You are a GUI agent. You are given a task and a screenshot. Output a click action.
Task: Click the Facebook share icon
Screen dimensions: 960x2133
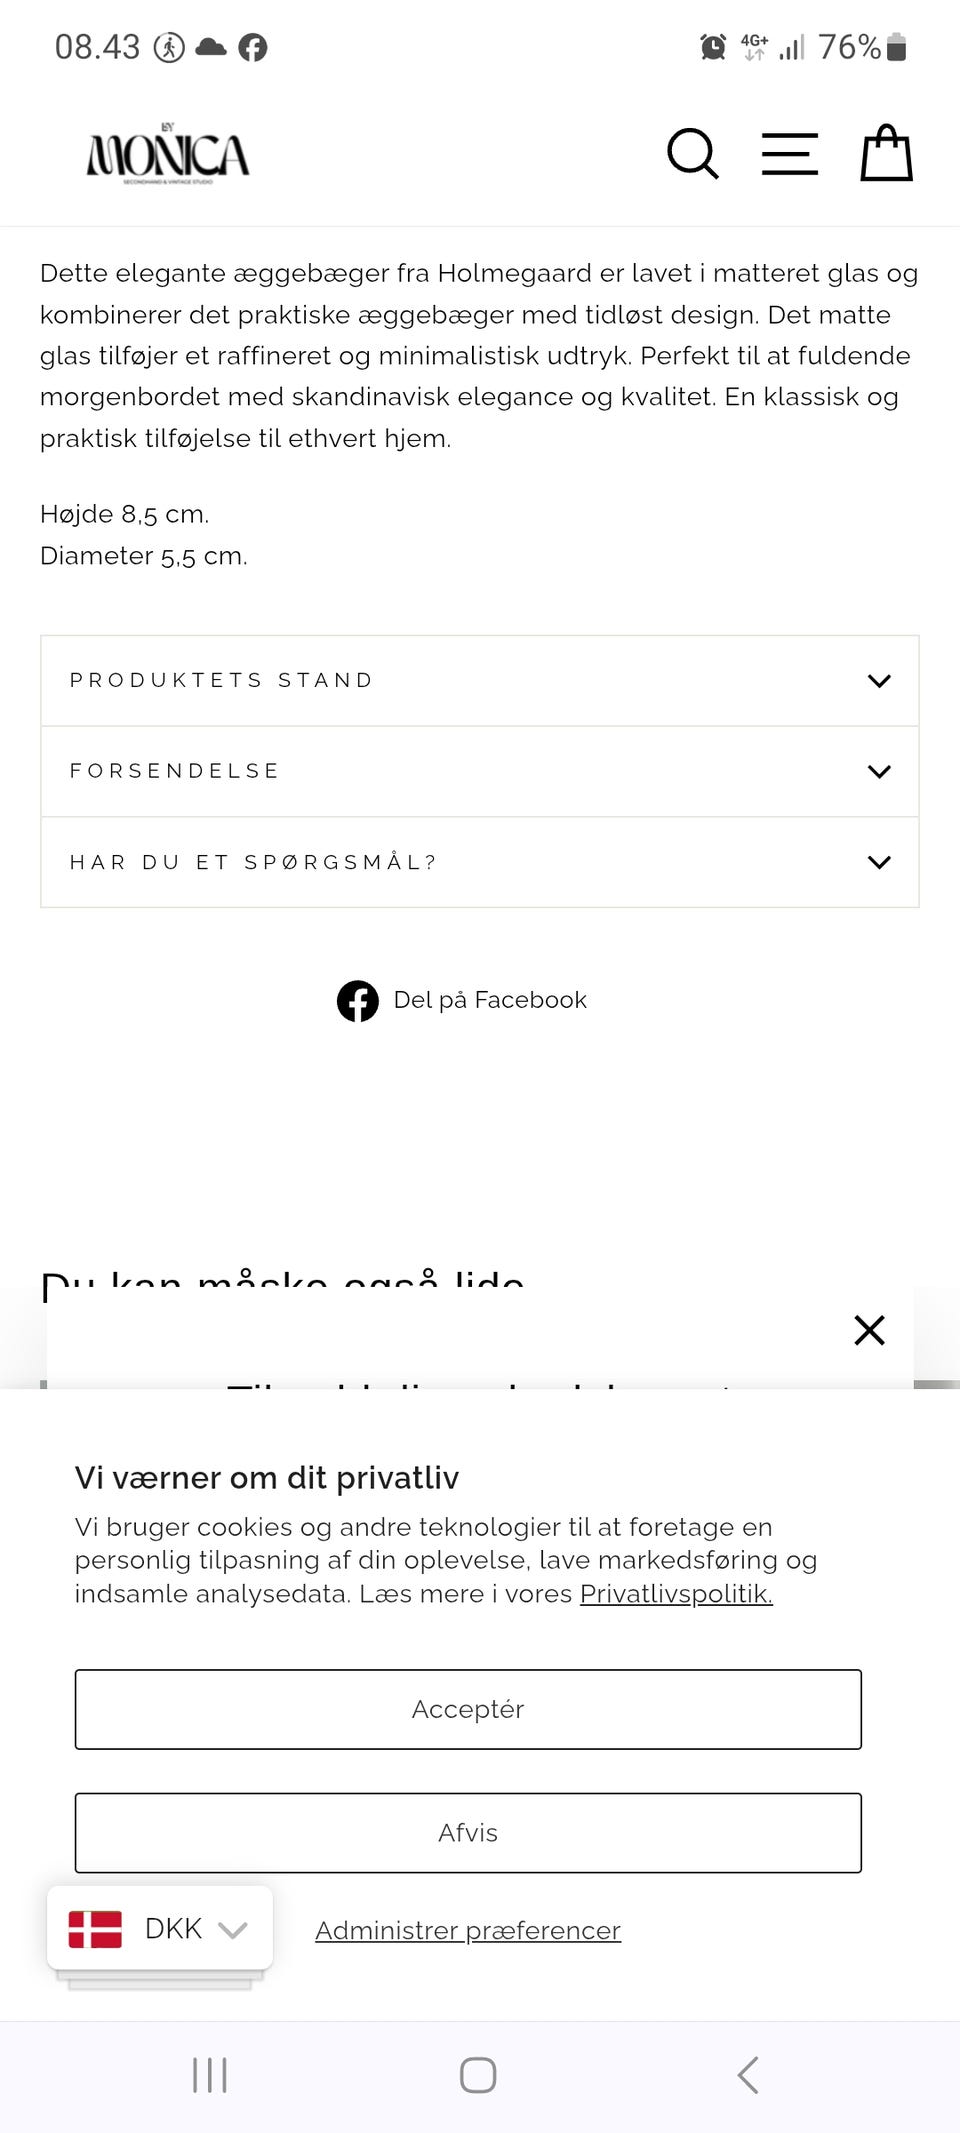coord(357,1000)
